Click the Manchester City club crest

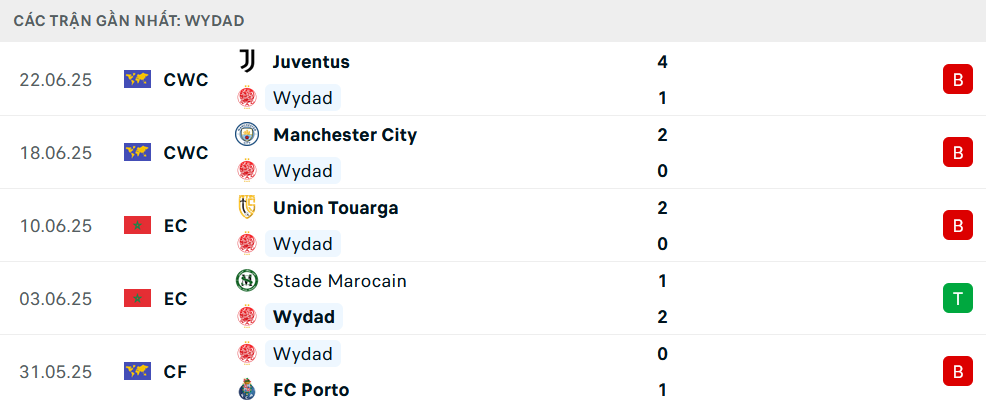(247, 135)
